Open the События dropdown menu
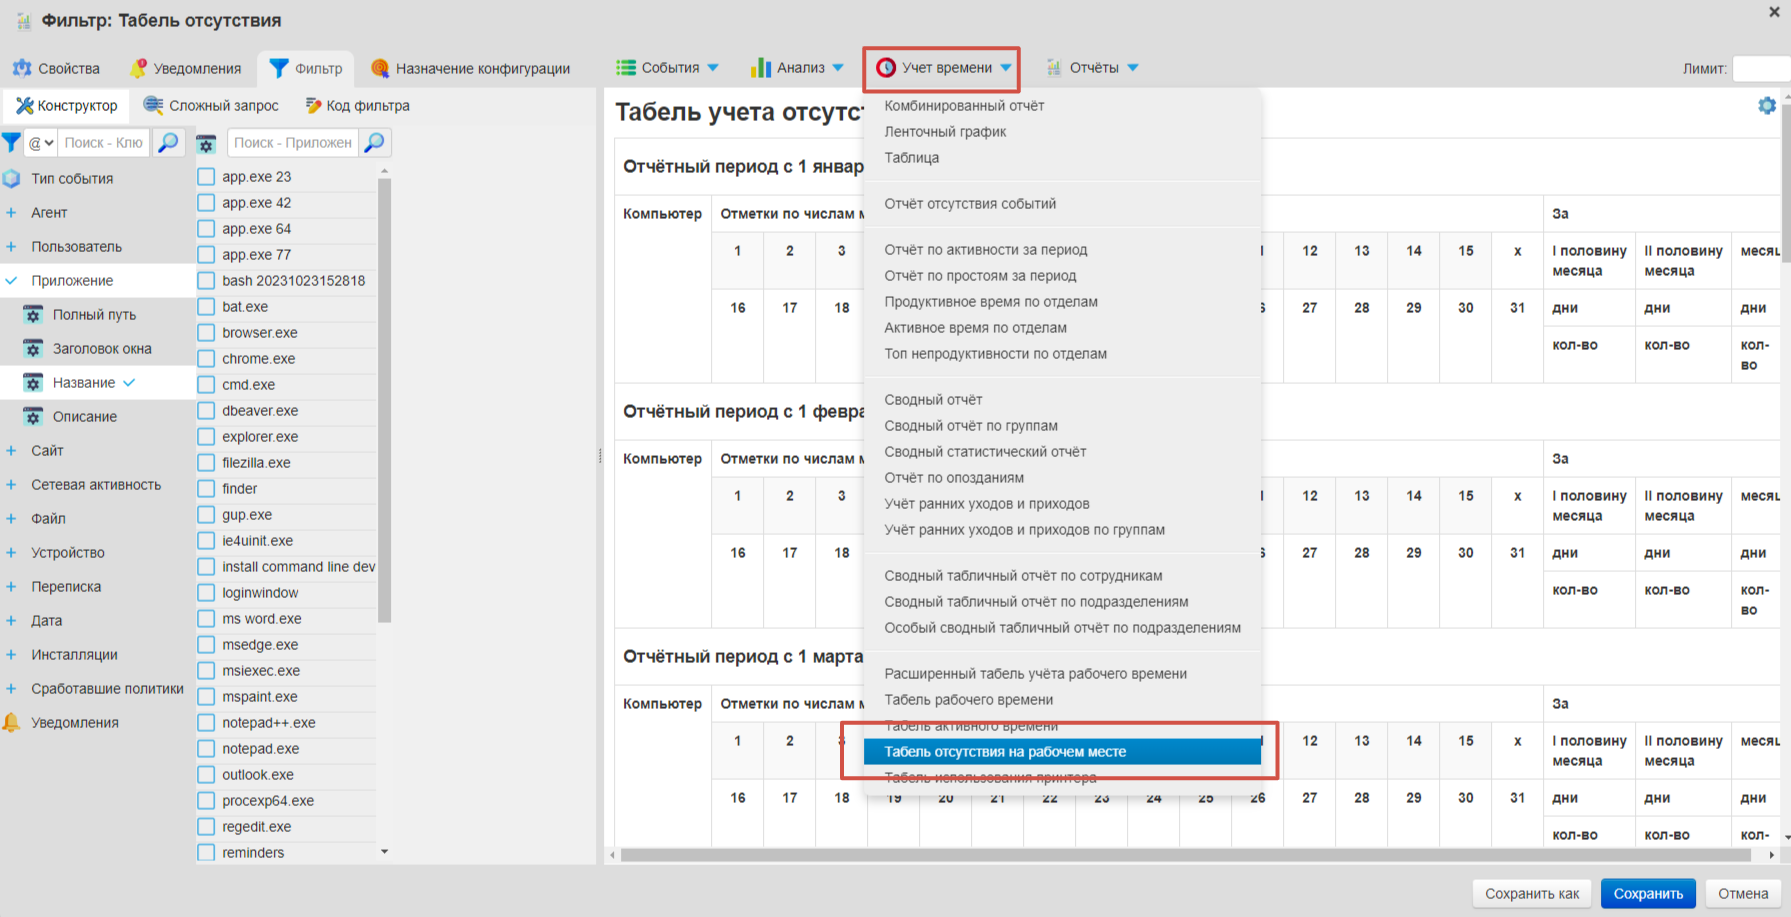Viewport: 1791px width, 917px height. [668, 68]
